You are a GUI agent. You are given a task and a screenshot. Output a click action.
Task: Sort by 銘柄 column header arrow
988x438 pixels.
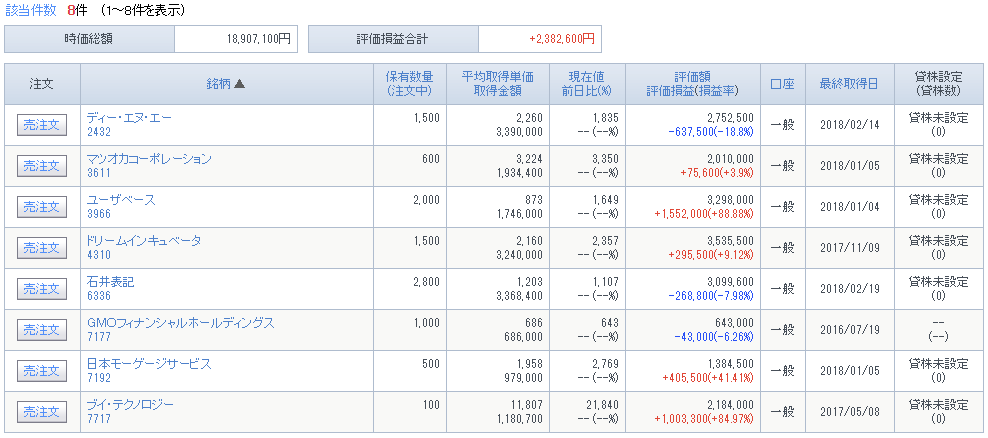(239, 84)
